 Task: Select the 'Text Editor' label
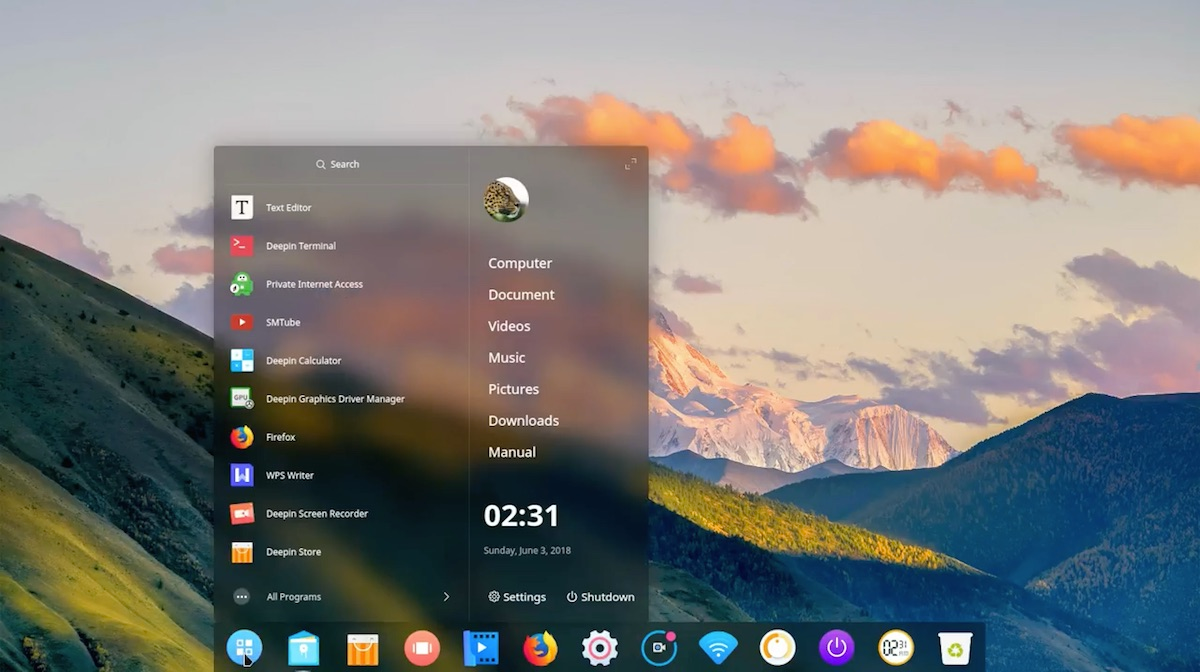click(289, 208)
